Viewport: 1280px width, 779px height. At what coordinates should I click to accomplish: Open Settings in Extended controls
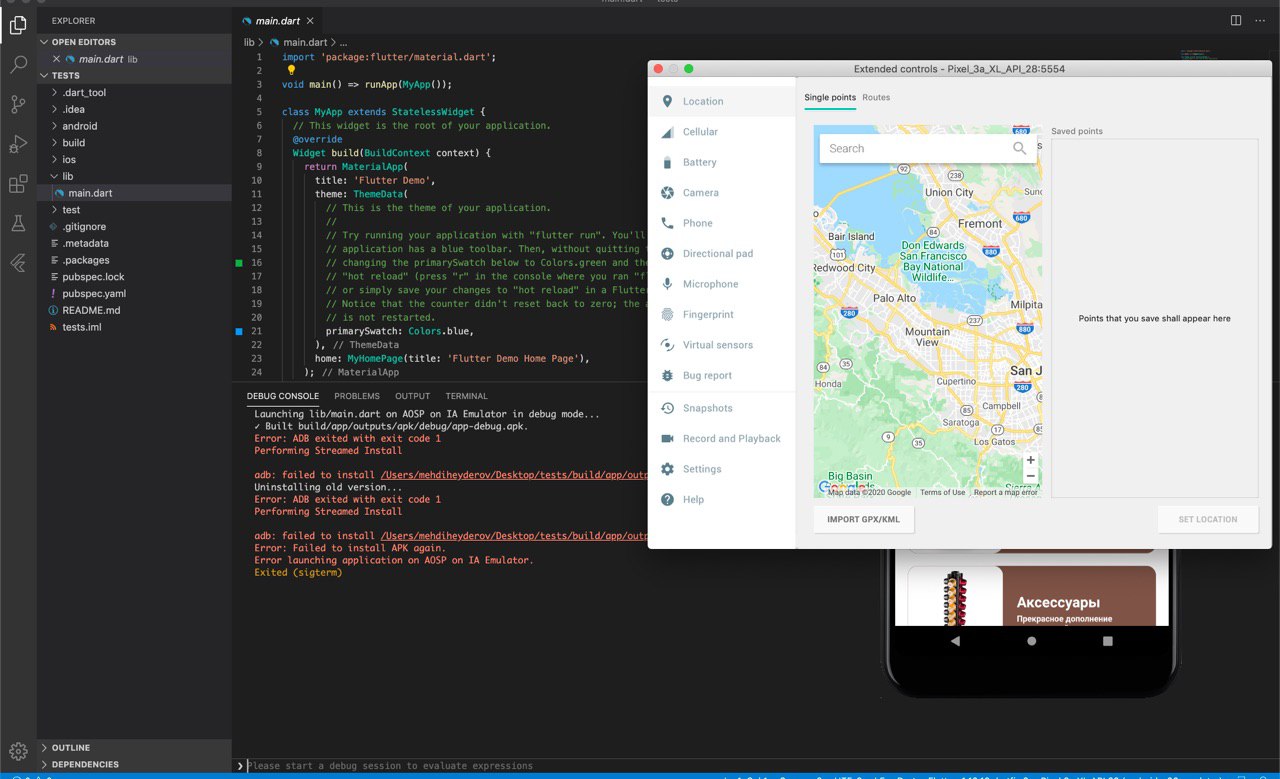coord(722,469)
